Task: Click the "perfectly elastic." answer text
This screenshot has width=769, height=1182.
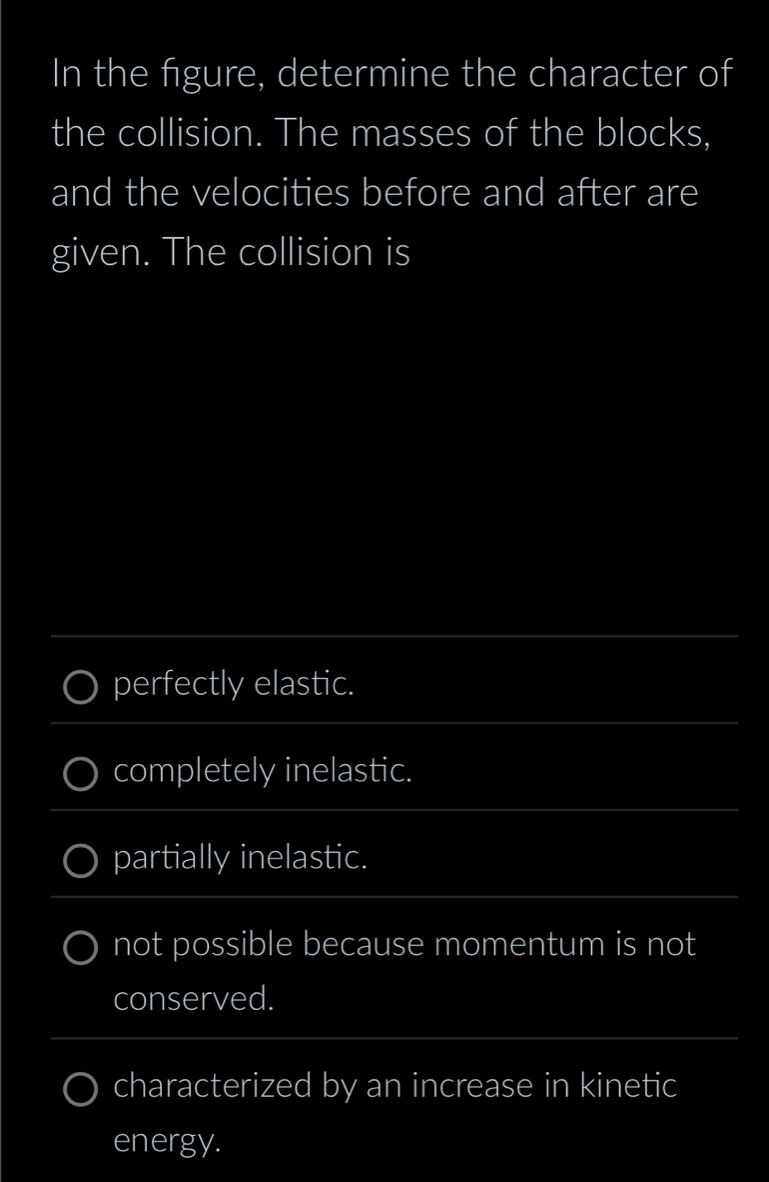Action: (x=234, y=685)
